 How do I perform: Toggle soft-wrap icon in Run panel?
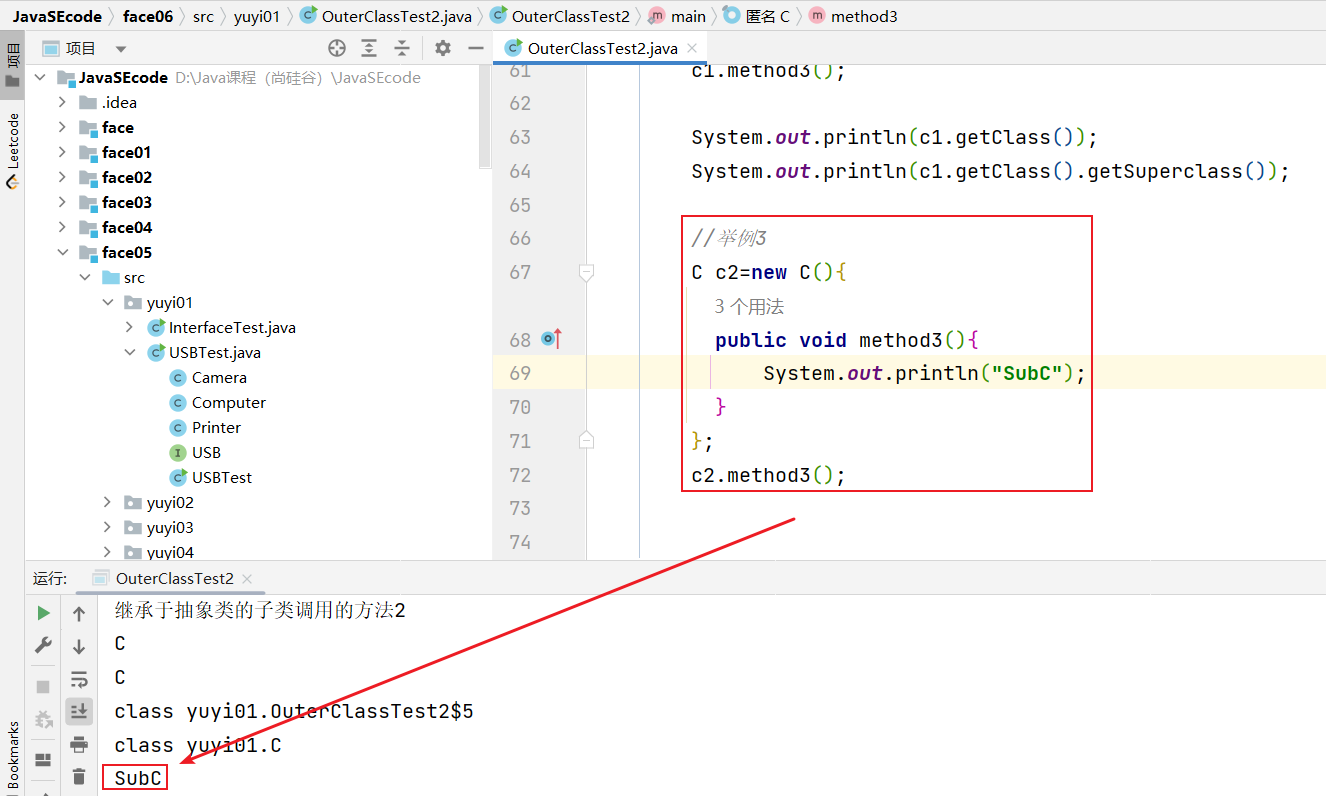point(79,679)
